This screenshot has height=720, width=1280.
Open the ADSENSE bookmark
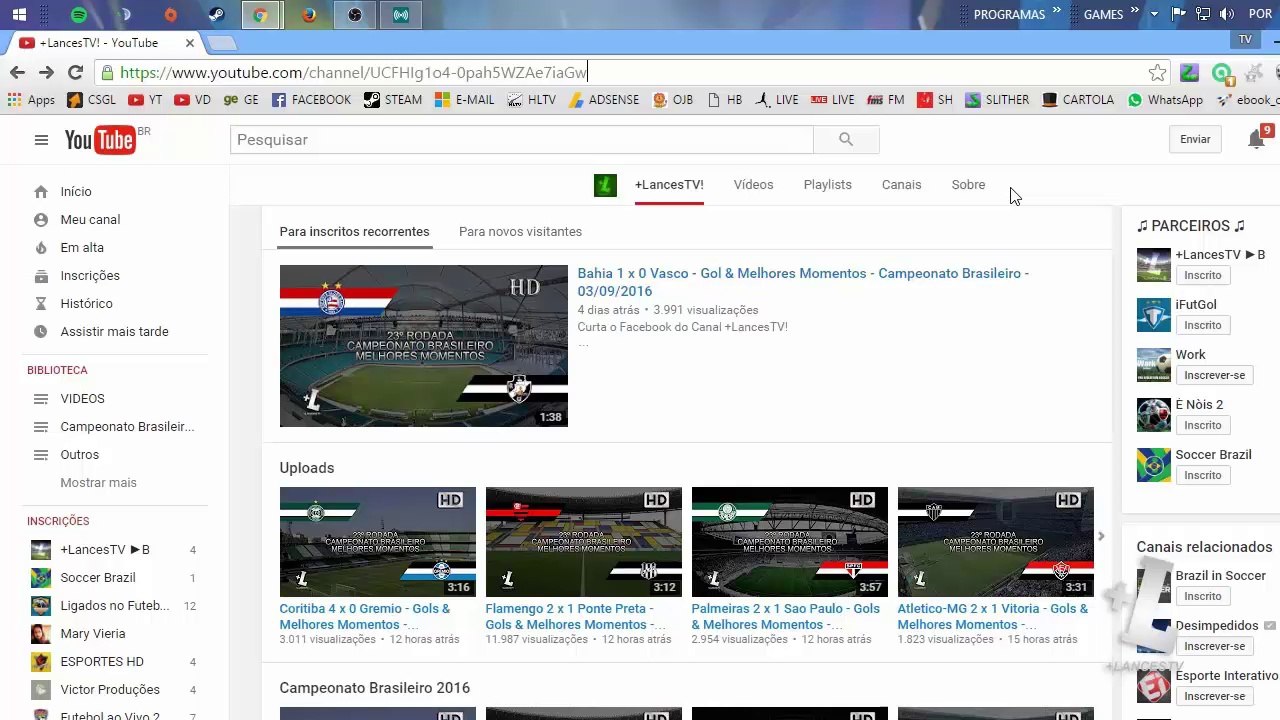tap(604, 100)
